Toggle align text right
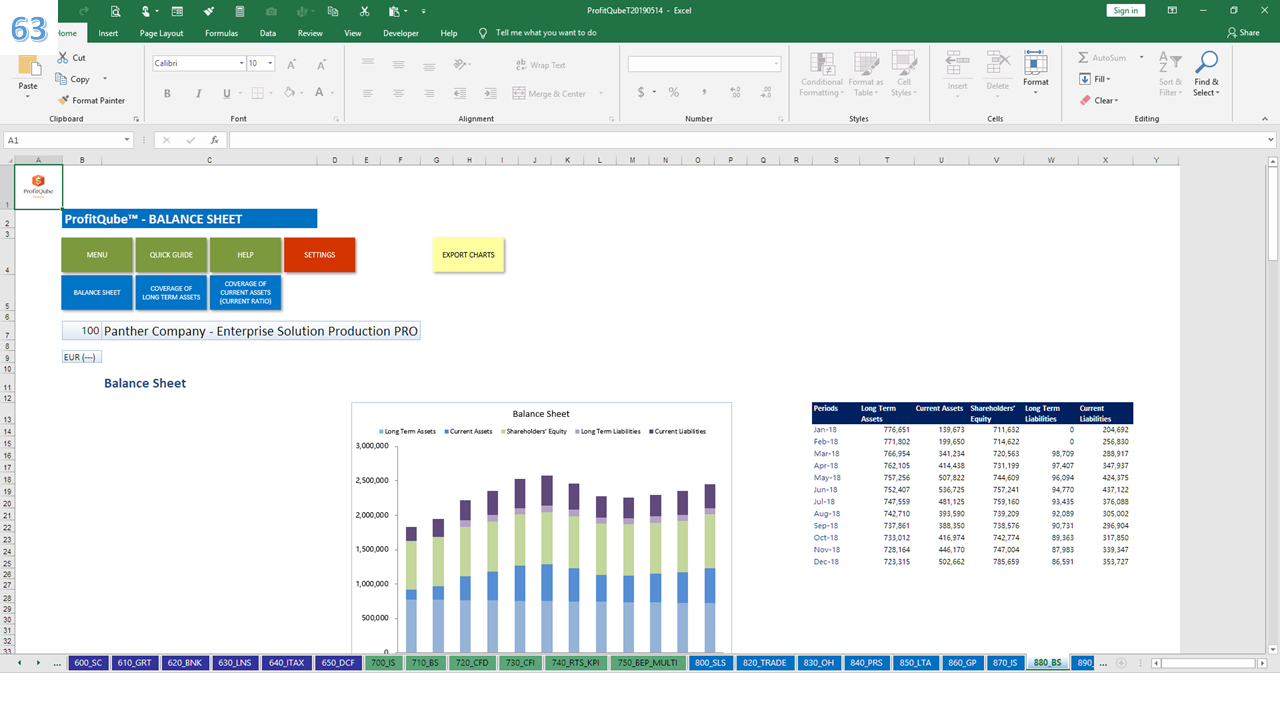The height and width of the screenshot is (720, 1280). tap(430, 93)
